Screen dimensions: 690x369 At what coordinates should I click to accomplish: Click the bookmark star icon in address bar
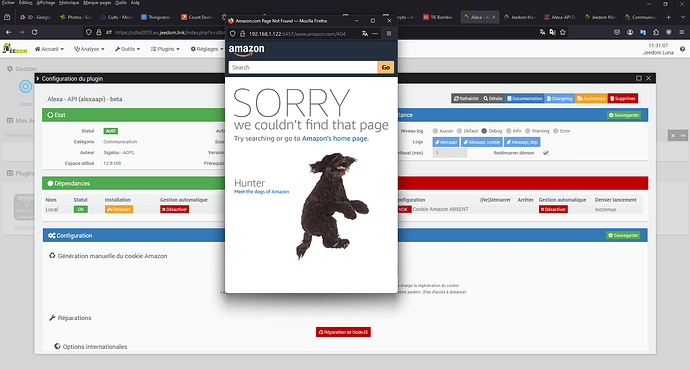point(562,32)
